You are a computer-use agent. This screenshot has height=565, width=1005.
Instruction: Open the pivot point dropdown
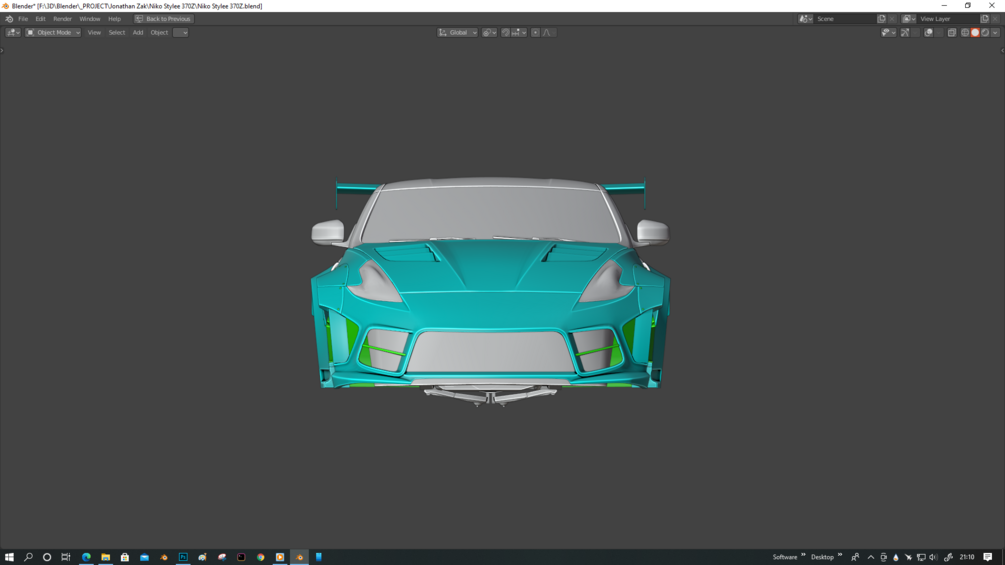[x=489, y=33]
